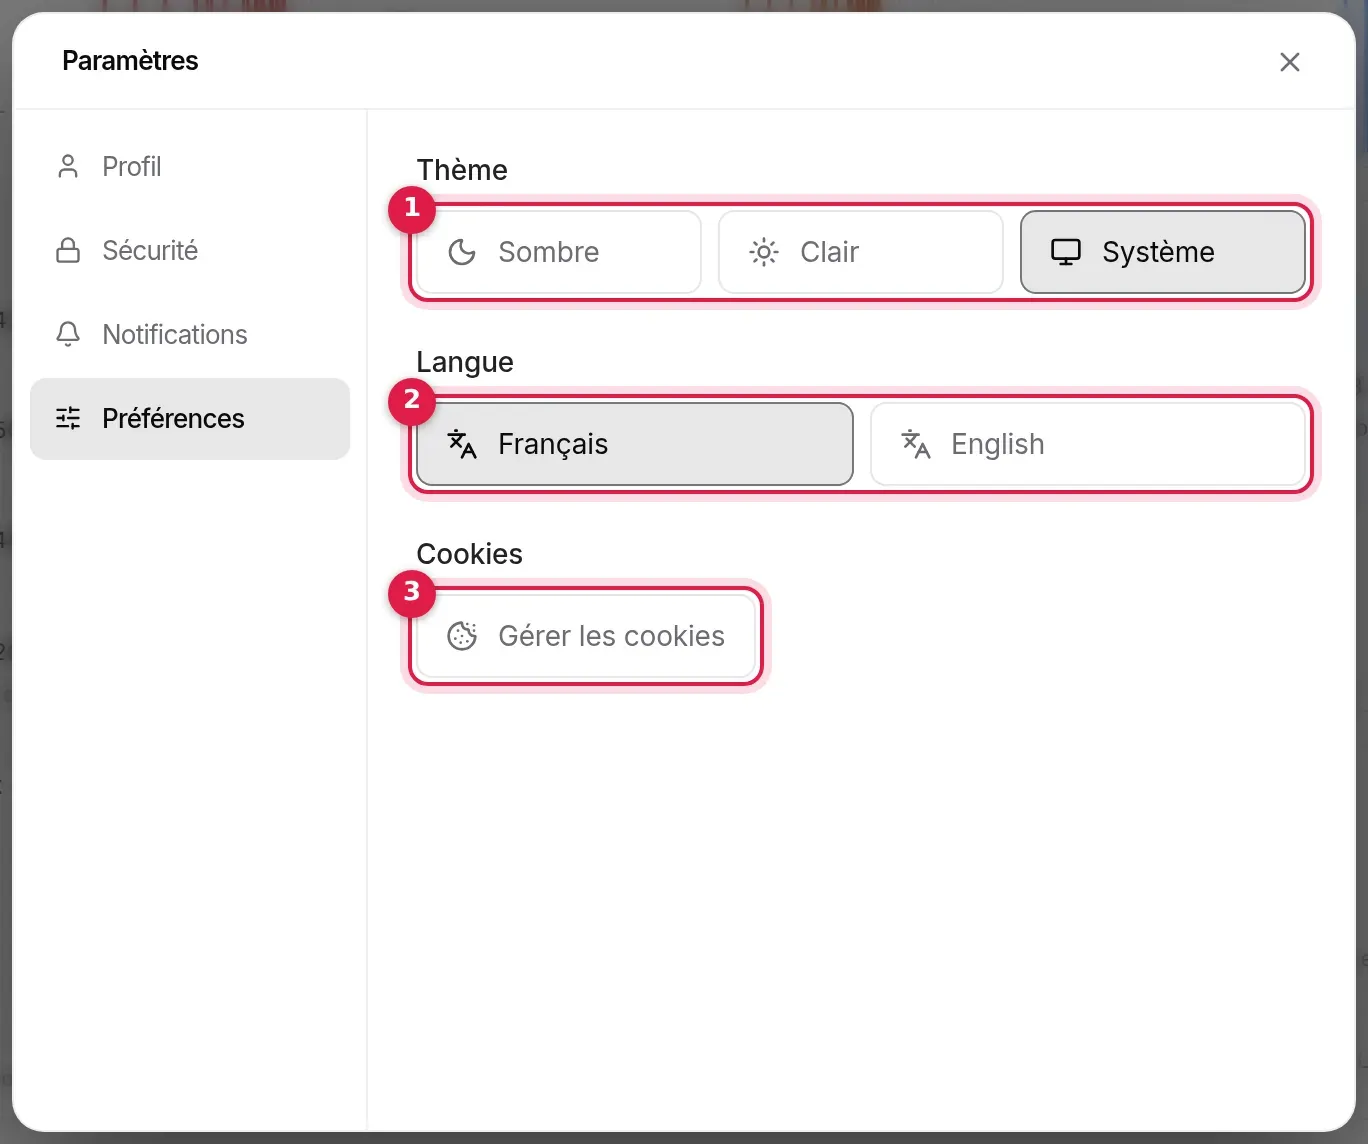The width and height of the screenshot is (1368, 1144).
Task: Close the Paramètres dialog
Action: 1290,62
